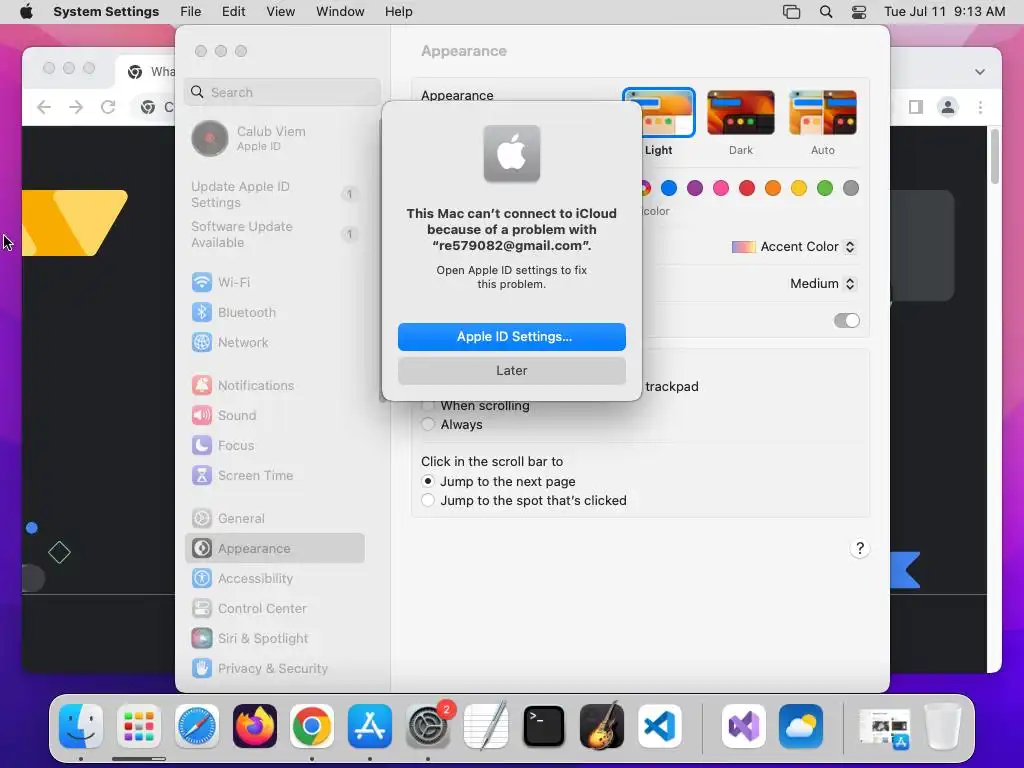Open Privacy & Security settings

[274, 669]
